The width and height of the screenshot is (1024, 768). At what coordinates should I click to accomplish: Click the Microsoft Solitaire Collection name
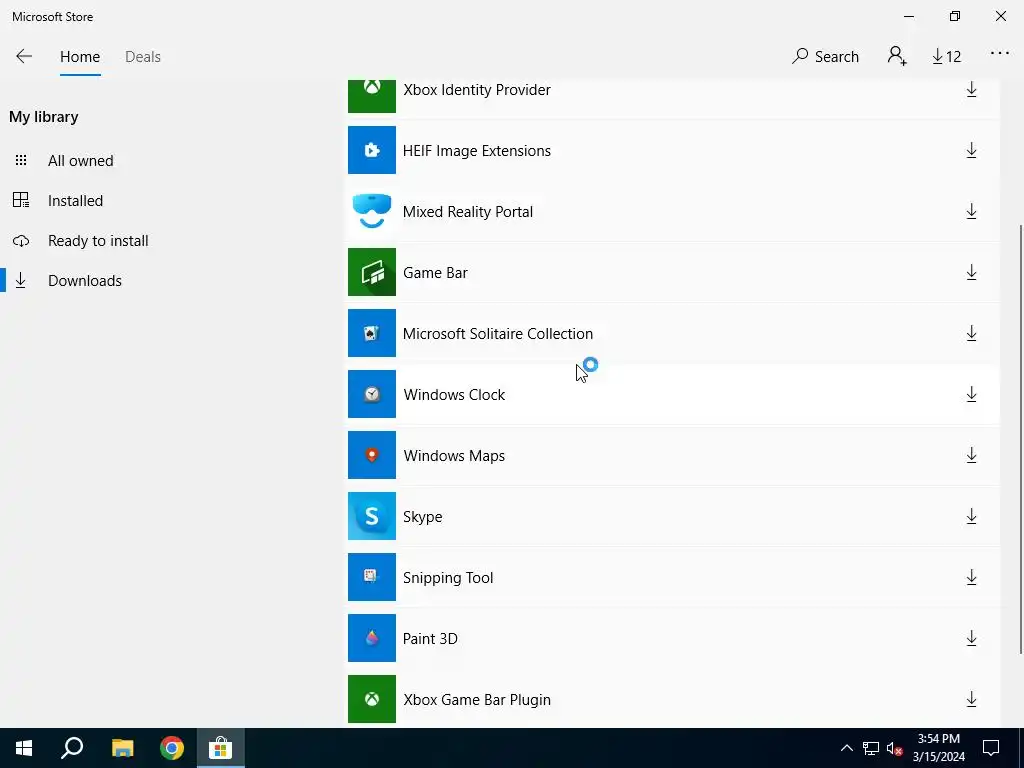coord(498,334)
